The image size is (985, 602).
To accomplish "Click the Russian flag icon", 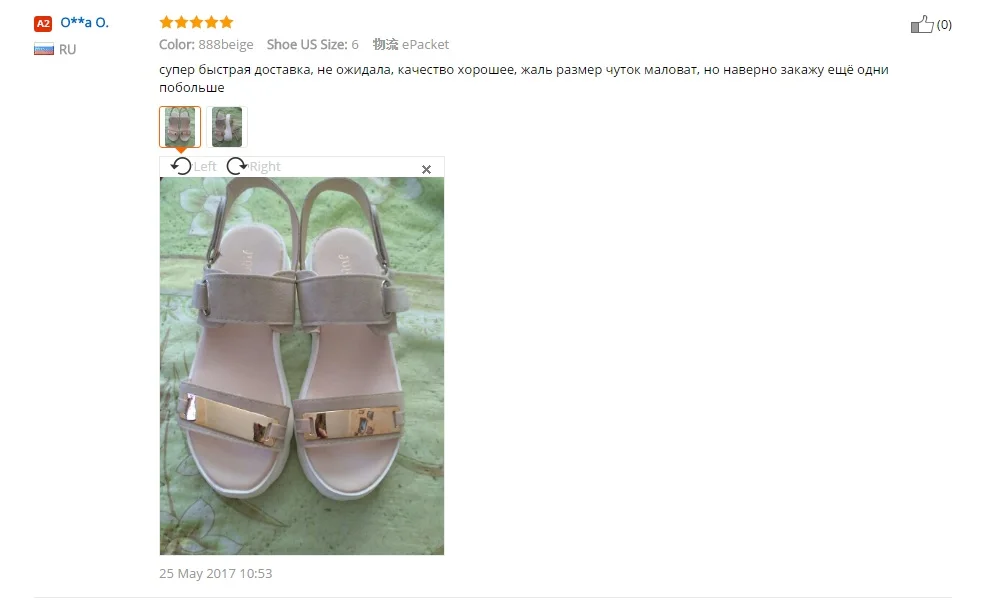I will 43,49.
